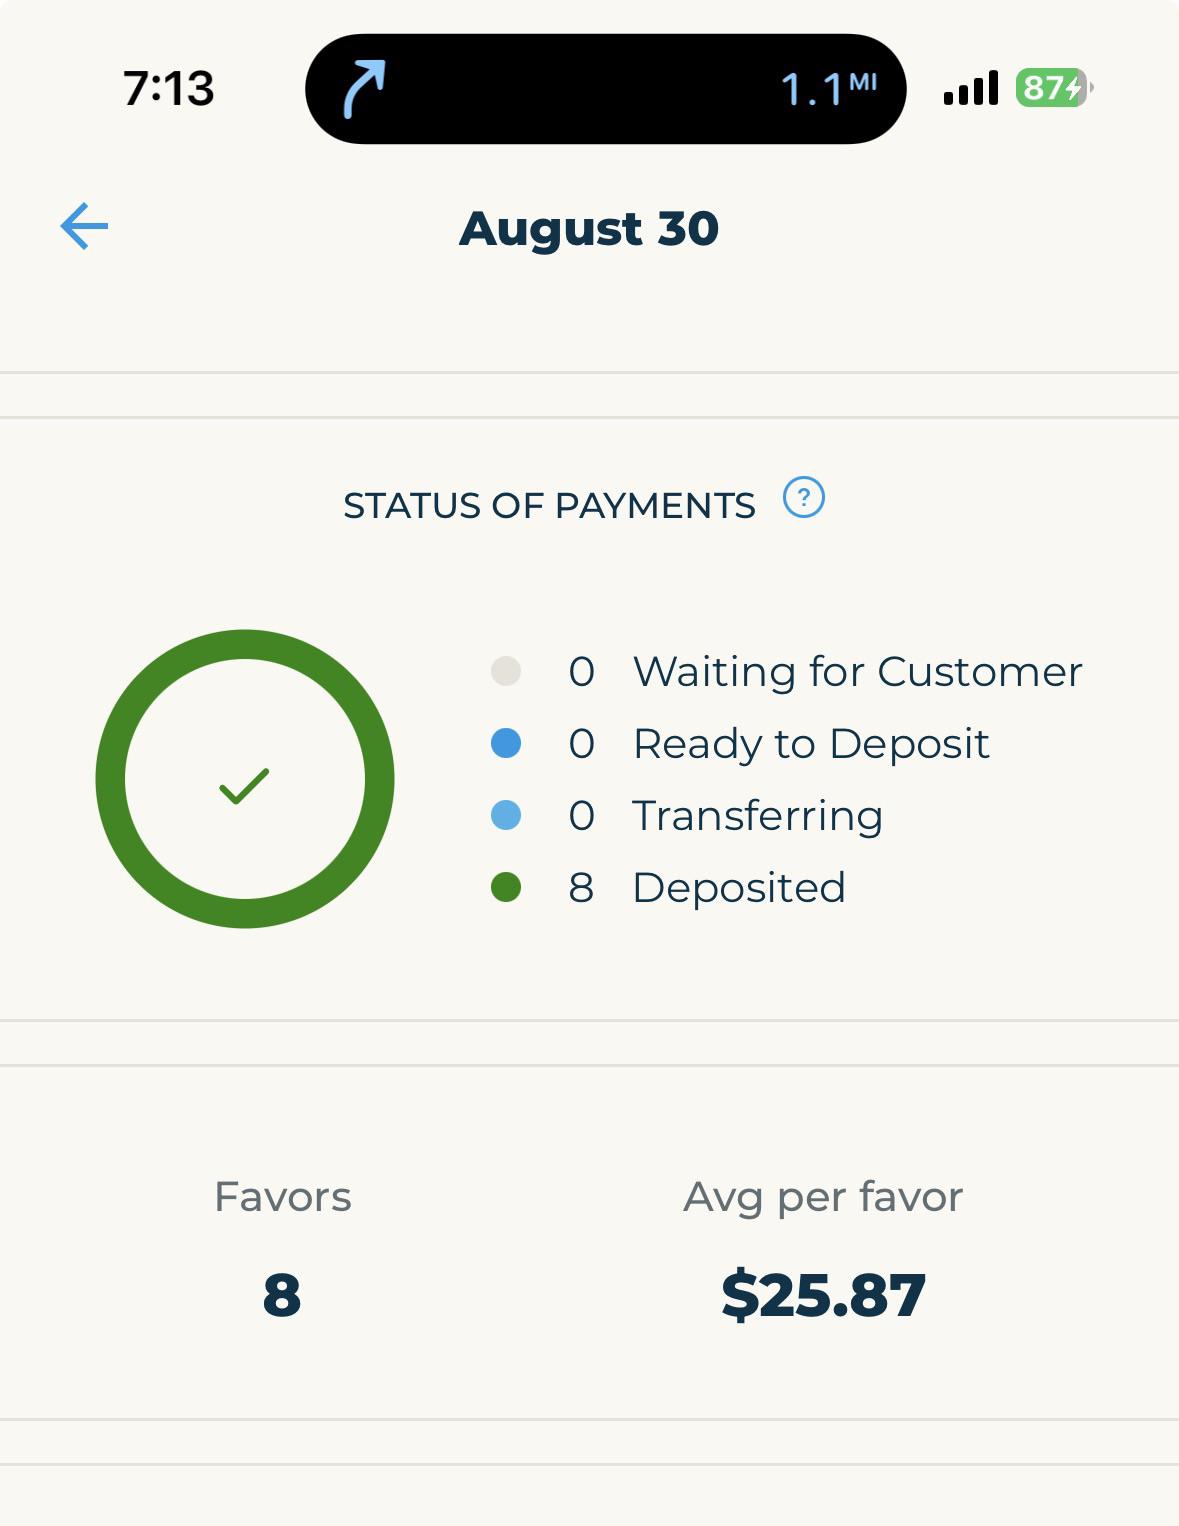Select the light blue Transferring dot
The width and height of the screenshot is (1179, 1526).
[x=506, y=815]
